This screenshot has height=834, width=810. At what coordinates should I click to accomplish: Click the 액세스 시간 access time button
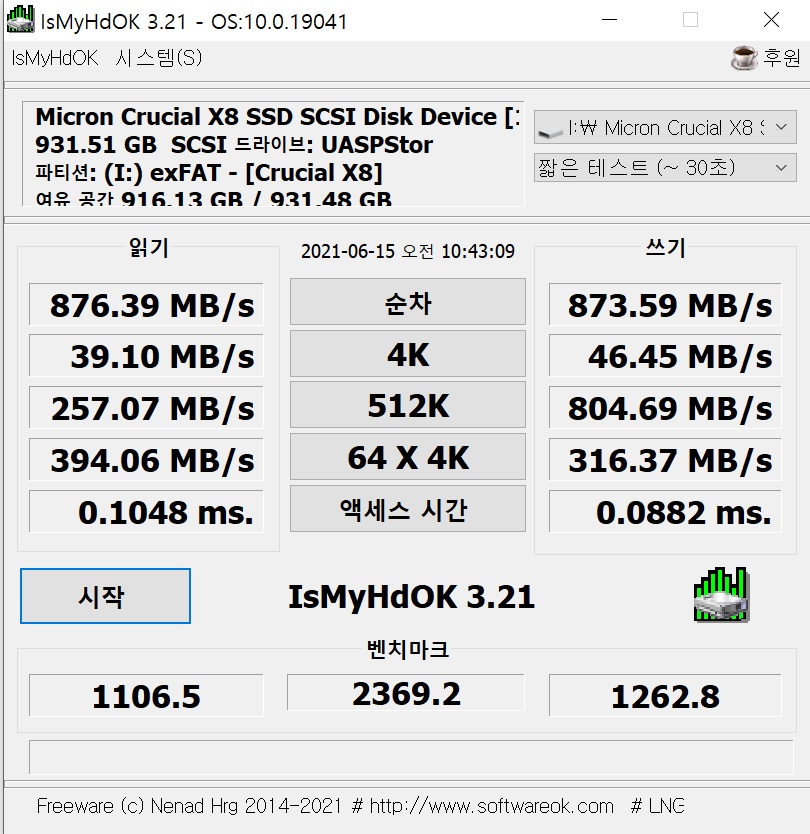tap(407, 509)
